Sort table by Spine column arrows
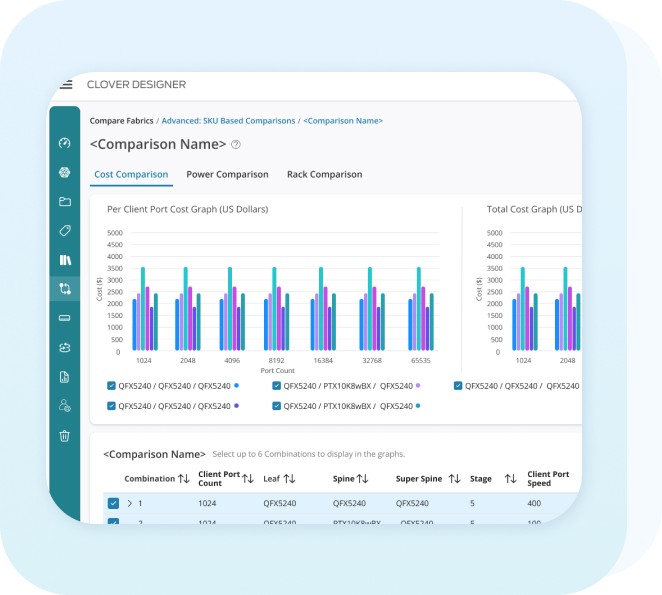This screenshot has width=662, height=595. point(362,478)
